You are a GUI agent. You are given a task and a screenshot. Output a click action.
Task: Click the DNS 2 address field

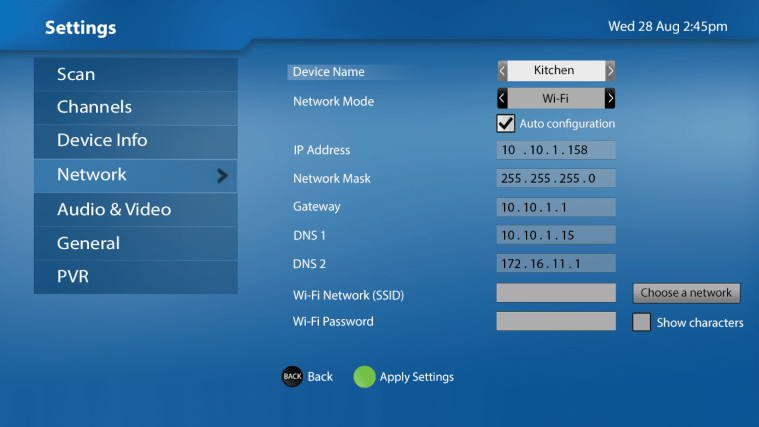pyautogui.click(x=556, y=264)
